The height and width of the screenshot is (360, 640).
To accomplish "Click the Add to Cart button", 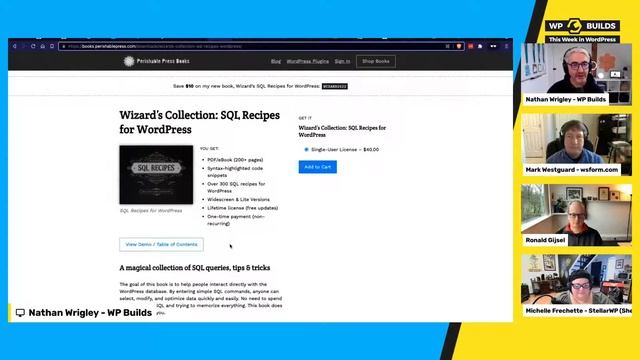I will (318, 167).
